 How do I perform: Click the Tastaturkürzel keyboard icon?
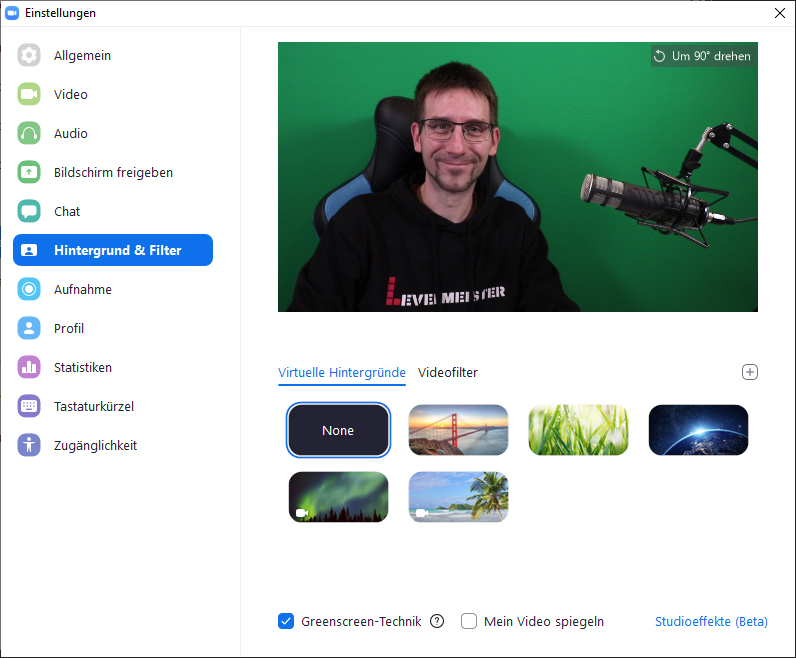[29, 407]
